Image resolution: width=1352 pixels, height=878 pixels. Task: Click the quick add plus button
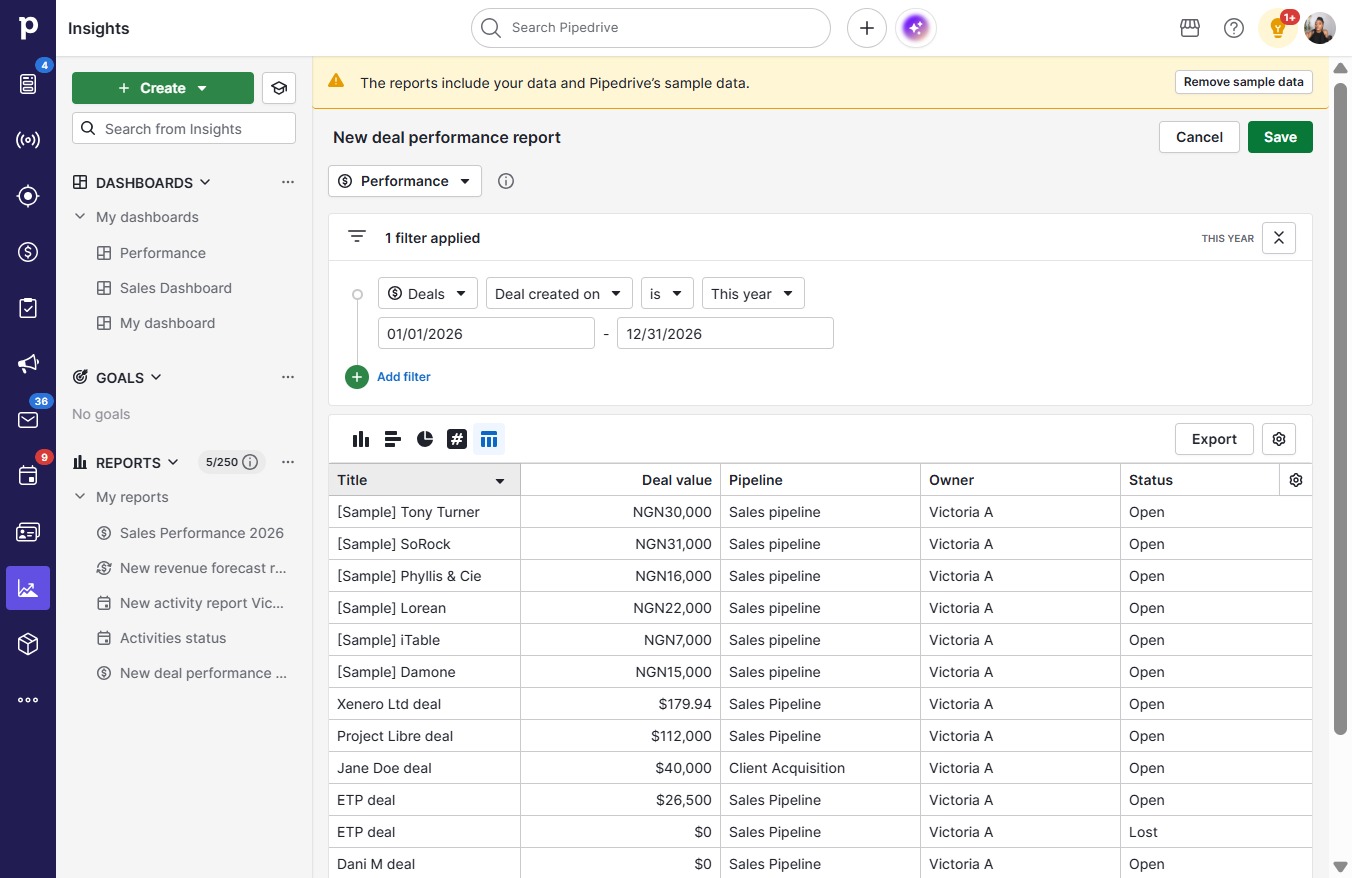coord(867,28)
